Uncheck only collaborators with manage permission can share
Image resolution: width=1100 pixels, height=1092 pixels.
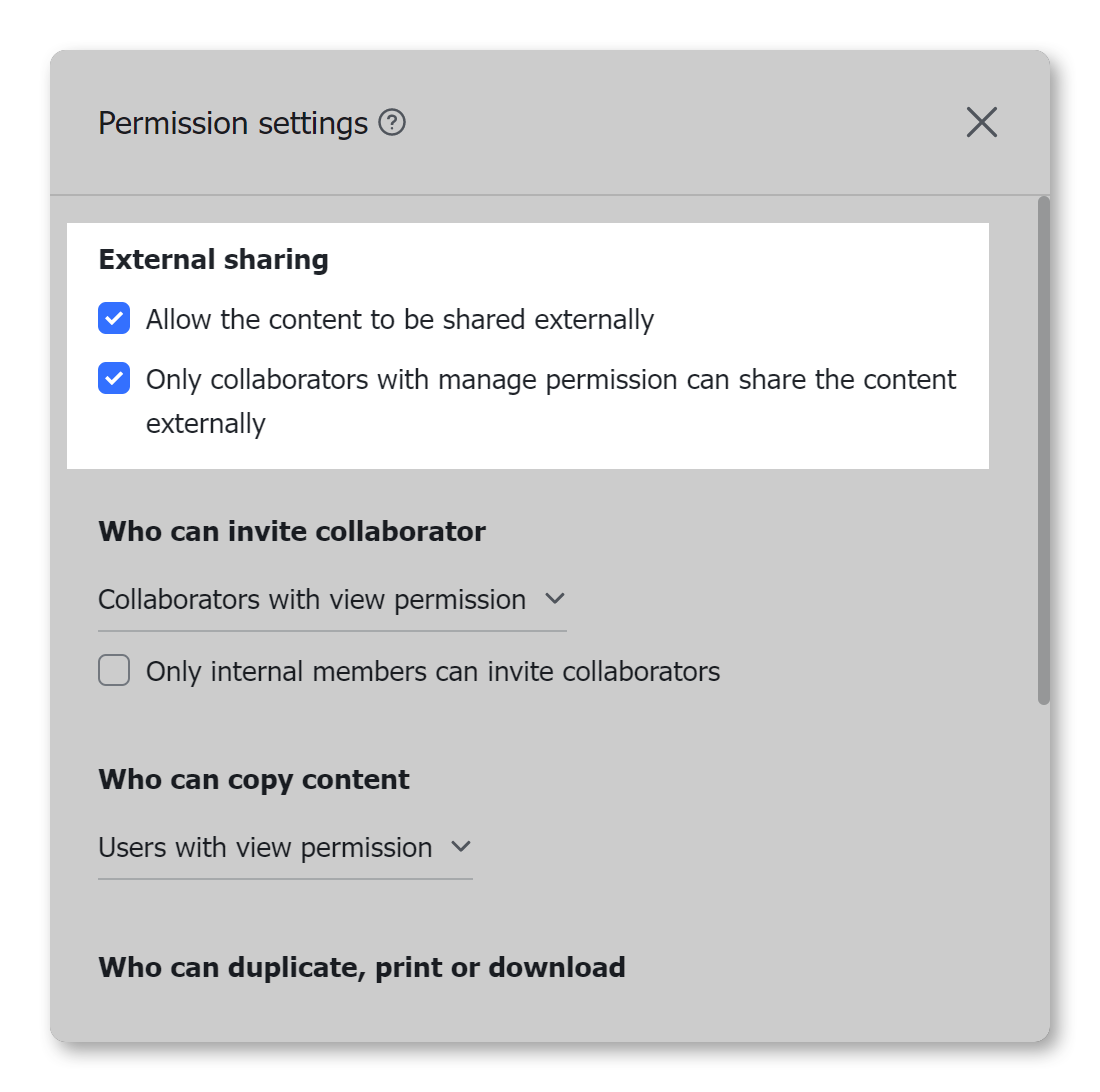click(113, 378)
